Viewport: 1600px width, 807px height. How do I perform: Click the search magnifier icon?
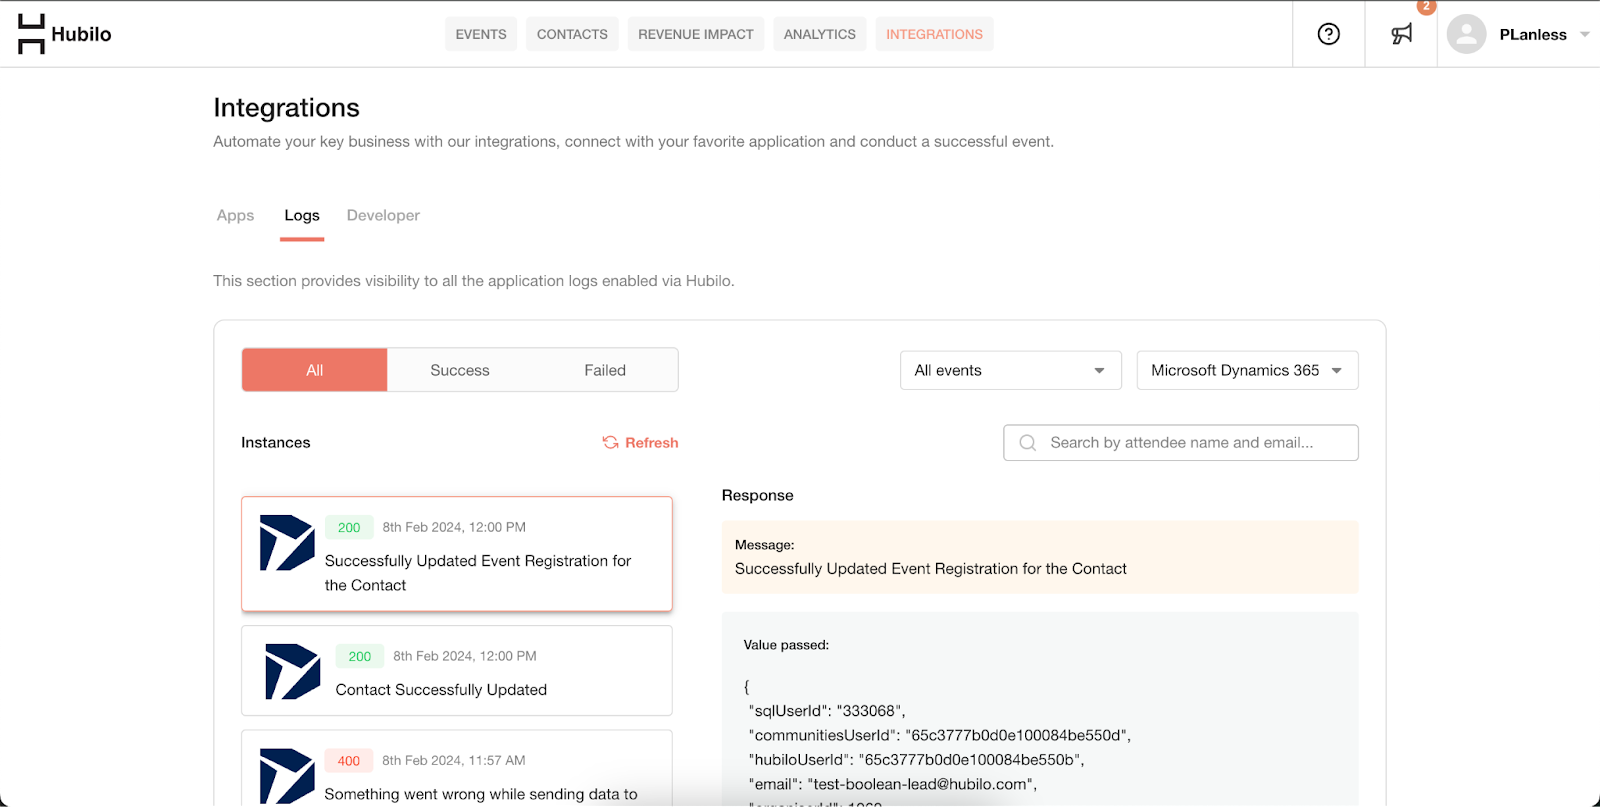[x=1027, y=443]
